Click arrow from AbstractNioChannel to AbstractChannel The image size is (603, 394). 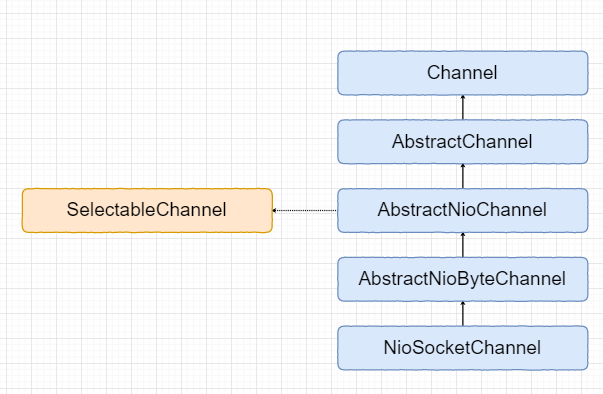(463, 176)
